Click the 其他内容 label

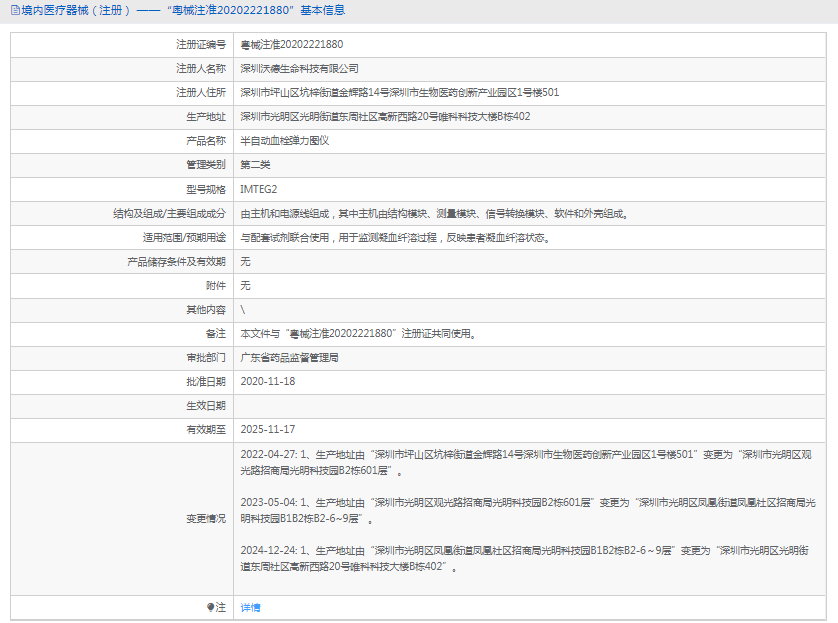(206, 309)
